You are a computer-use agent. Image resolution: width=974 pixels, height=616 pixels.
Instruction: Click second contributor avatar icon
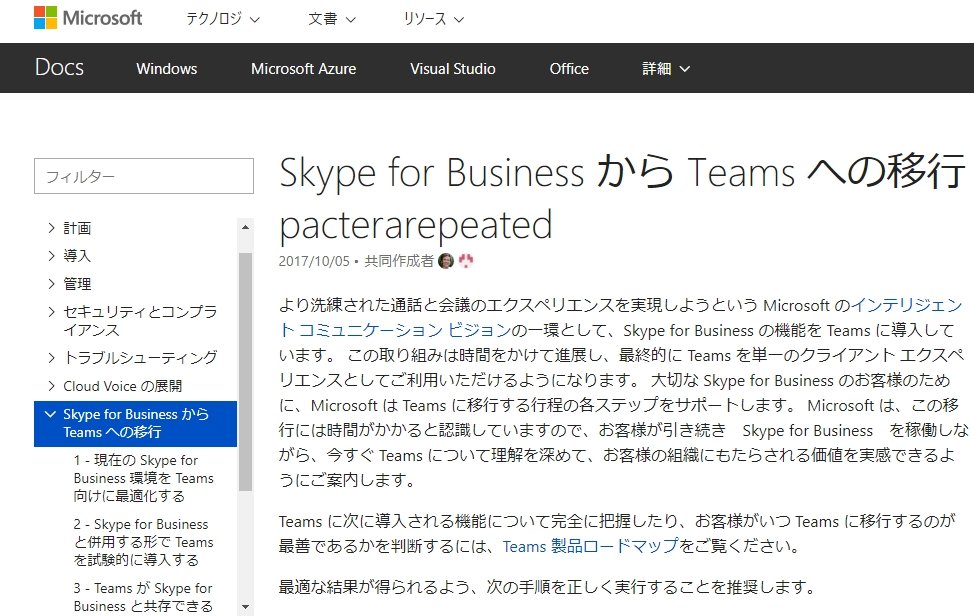[466, 261]
